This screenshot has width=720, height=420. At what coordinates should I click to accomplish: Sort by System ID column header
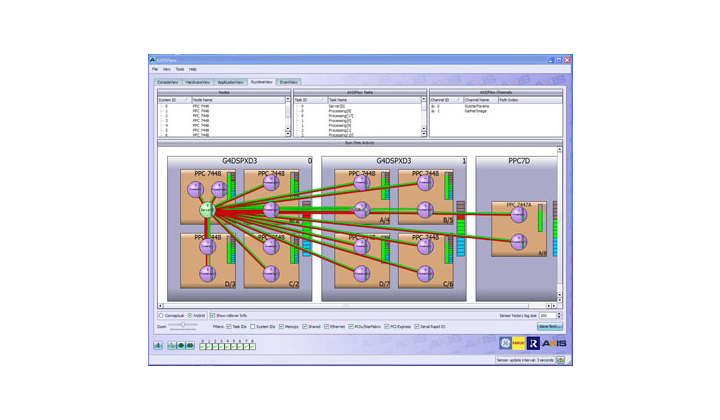click(x=174, y=100)
